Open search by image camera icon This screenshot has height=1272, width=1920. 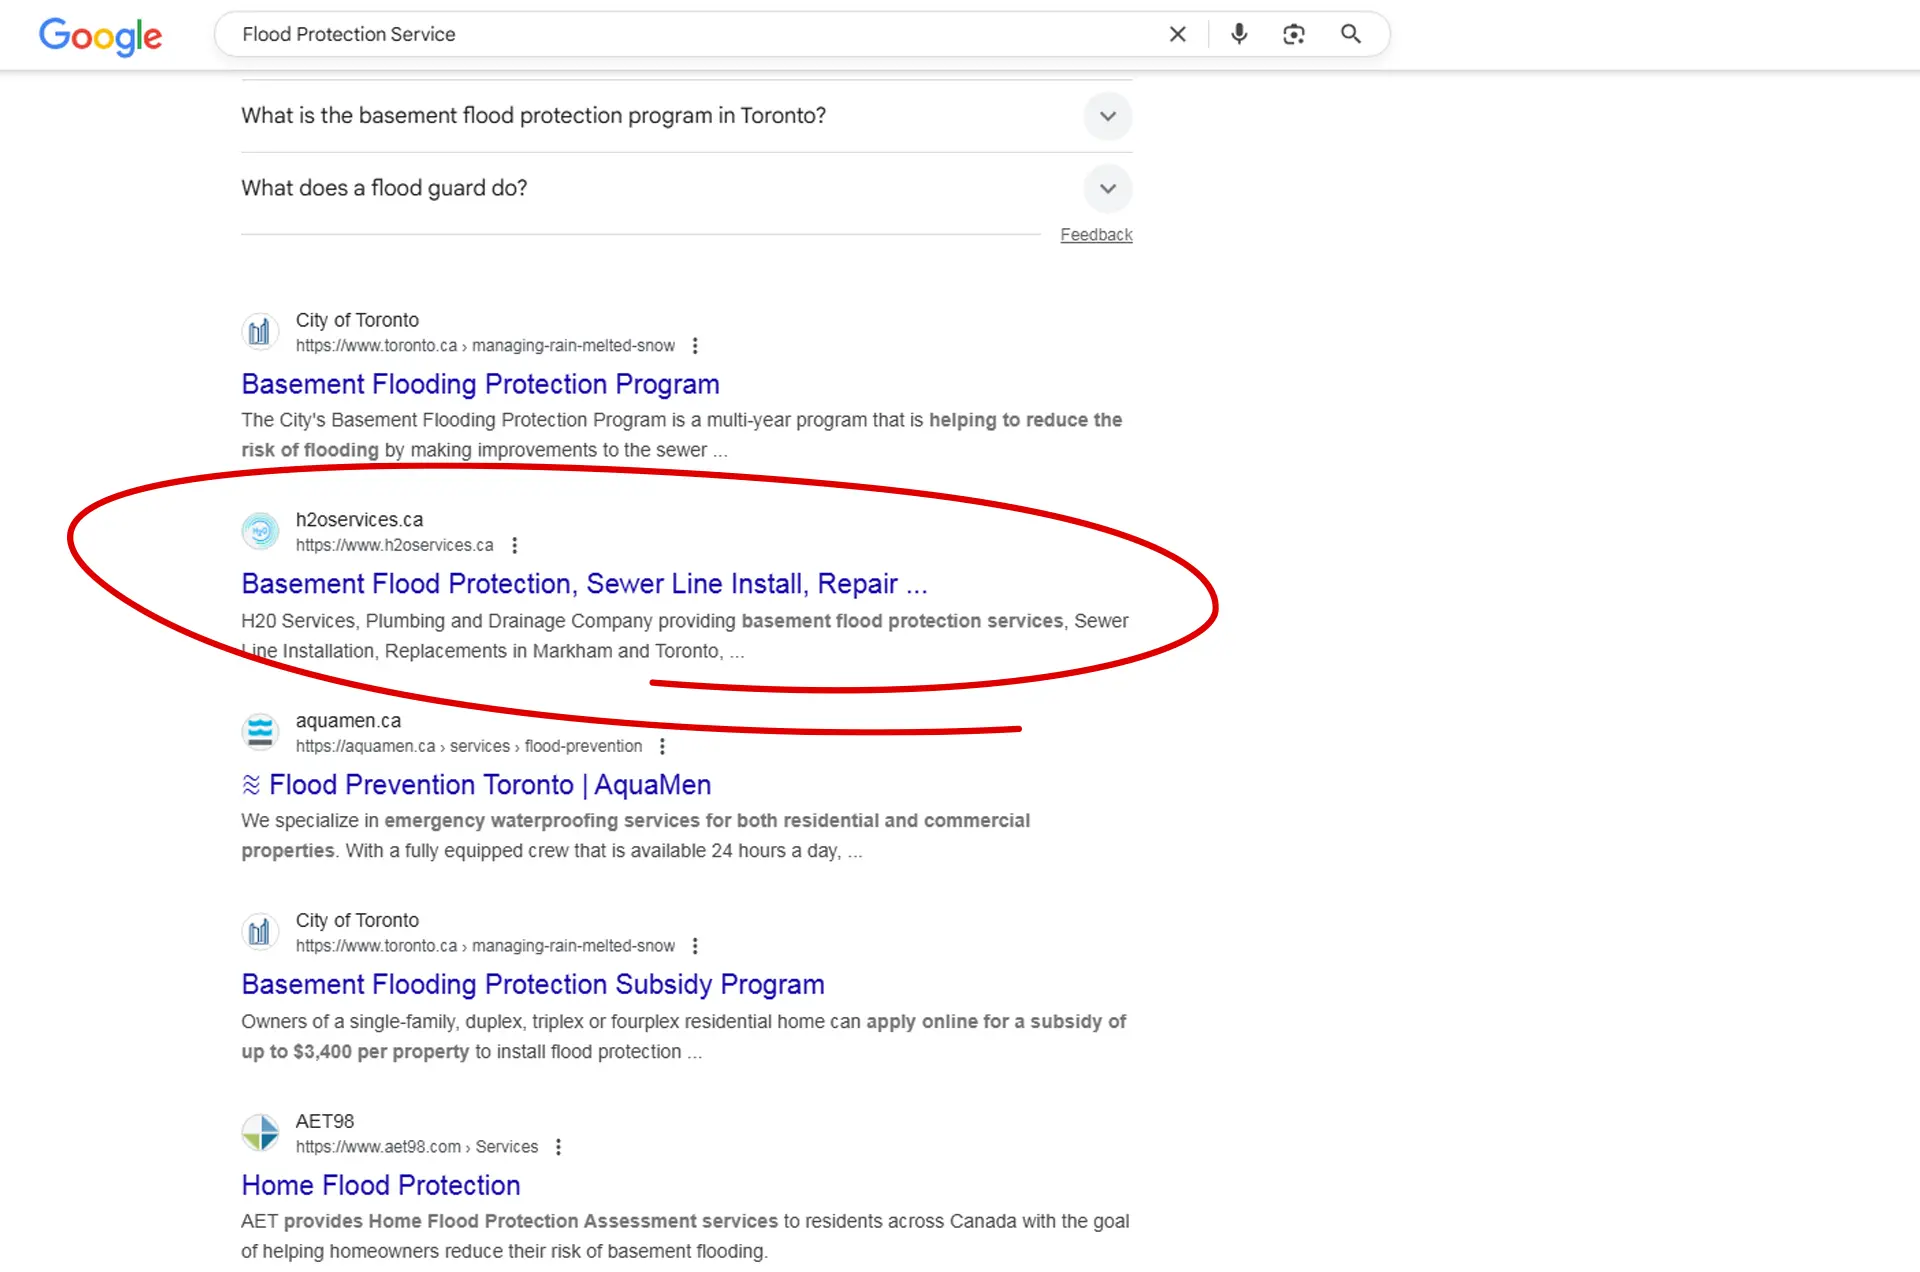1294,34
